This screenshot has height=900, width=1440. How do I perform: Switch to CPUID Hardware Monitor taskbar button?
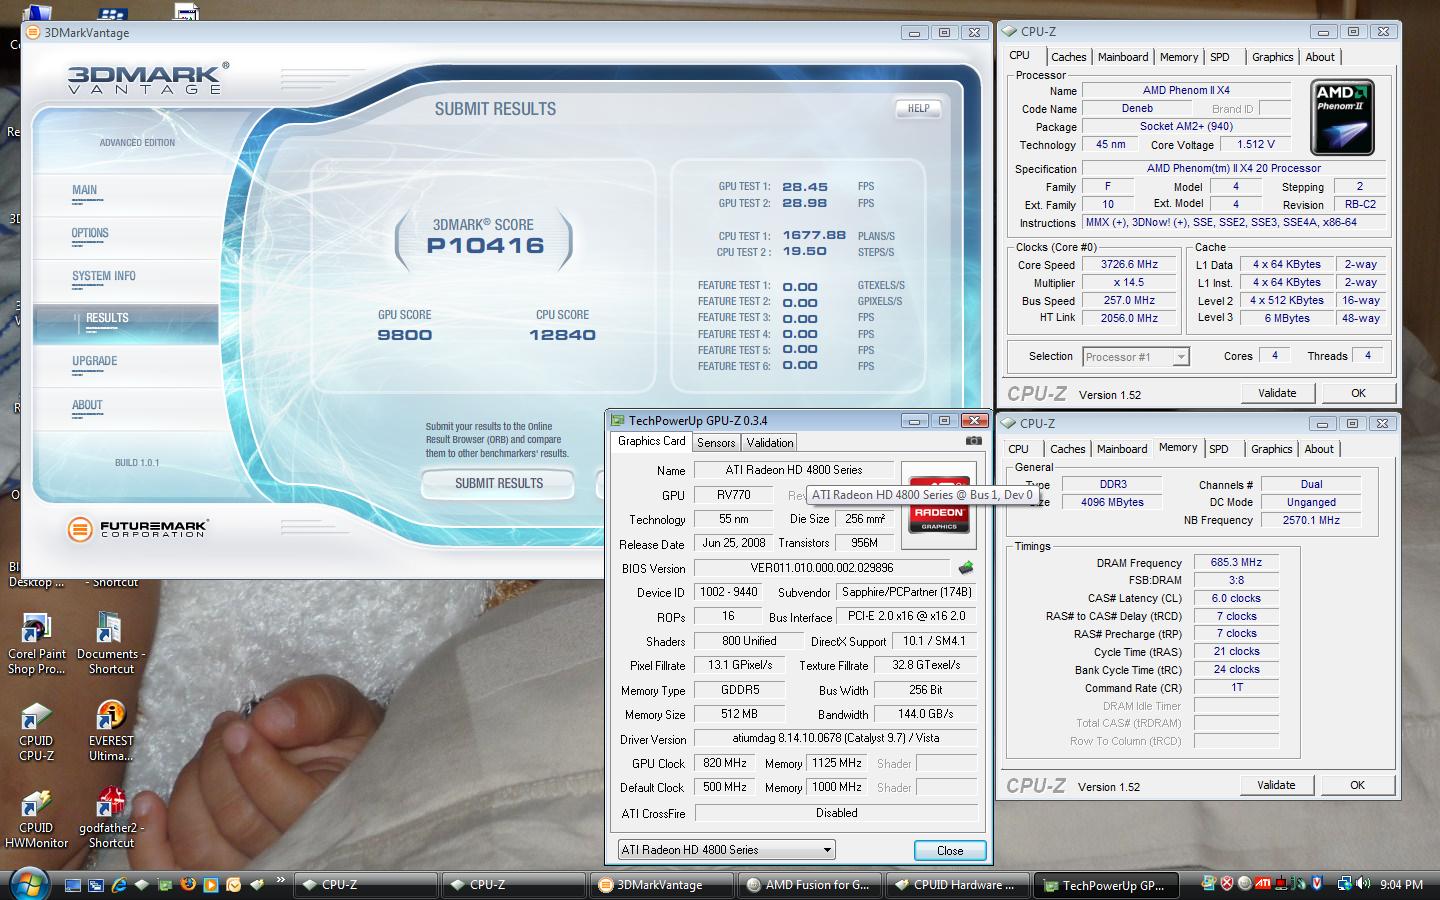tap(959, 884)
